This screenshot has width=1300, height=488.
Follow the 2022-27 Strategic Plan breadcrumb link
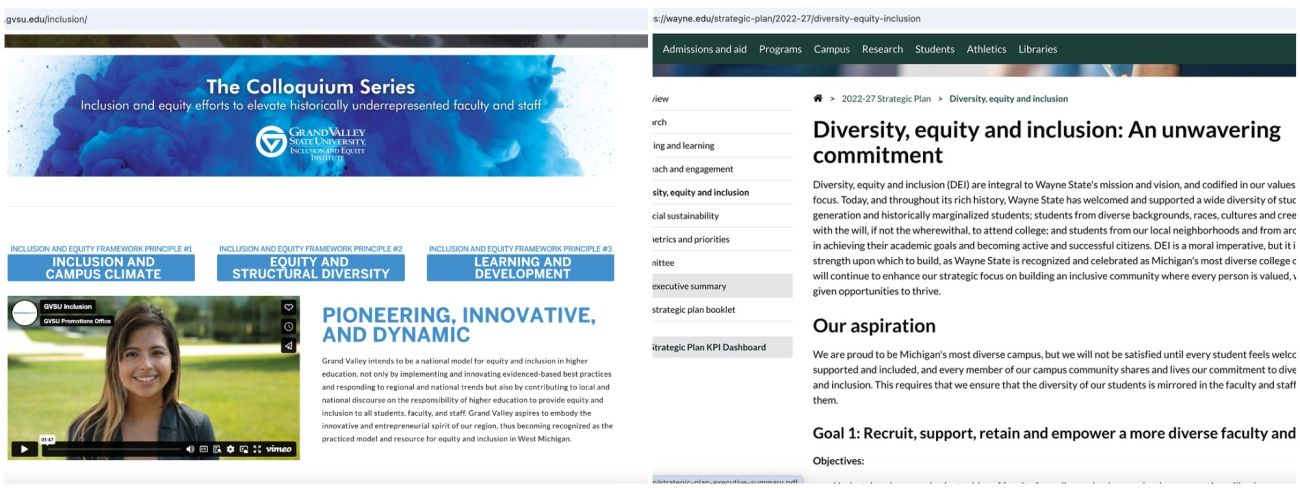(x=886, y=99)
